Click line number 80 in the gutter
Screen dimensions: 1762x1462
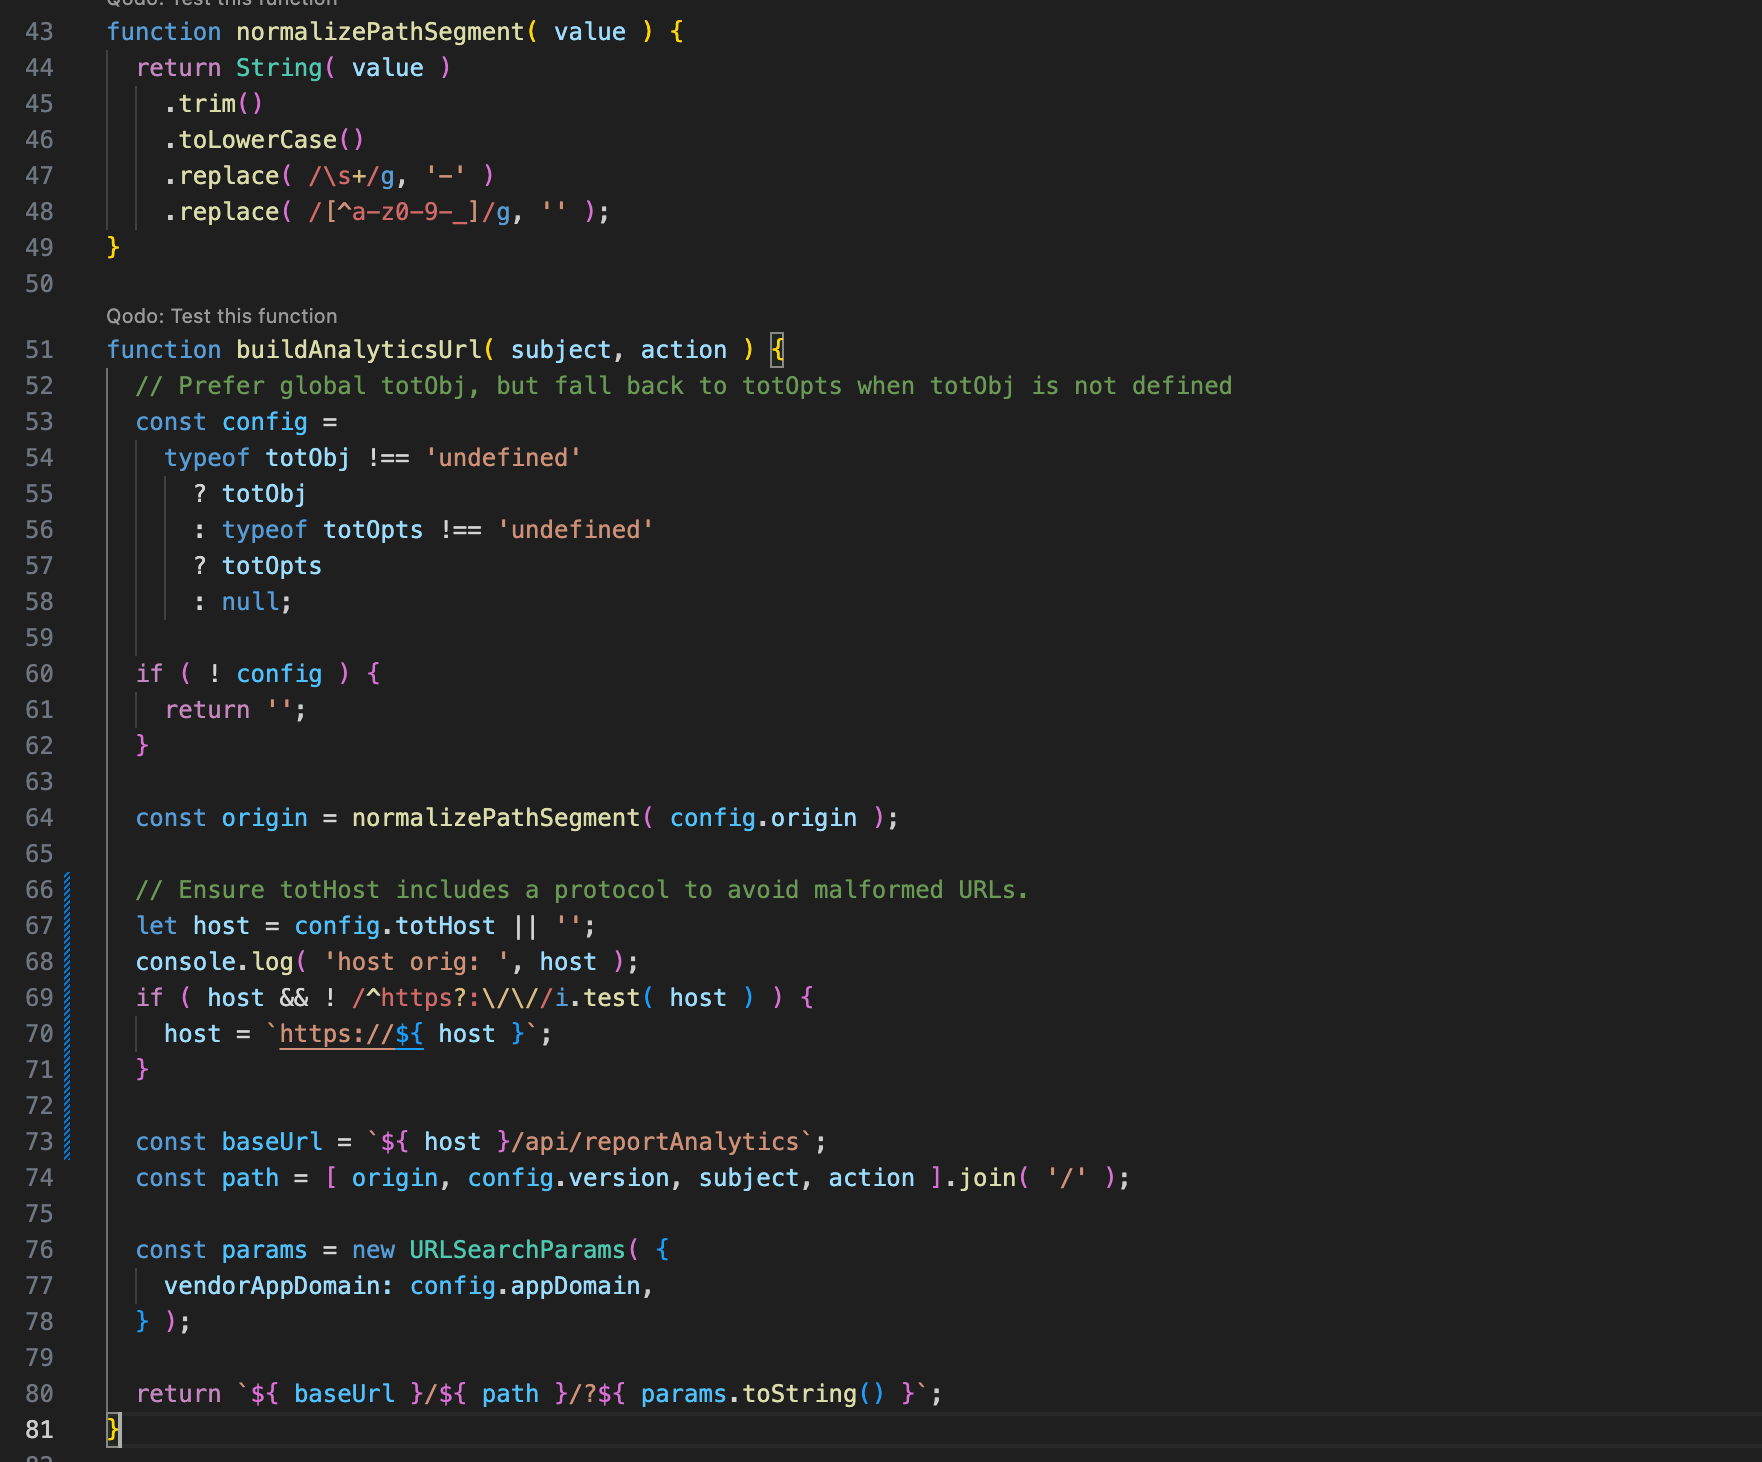pyautogui.click(x=39, y=1394)
